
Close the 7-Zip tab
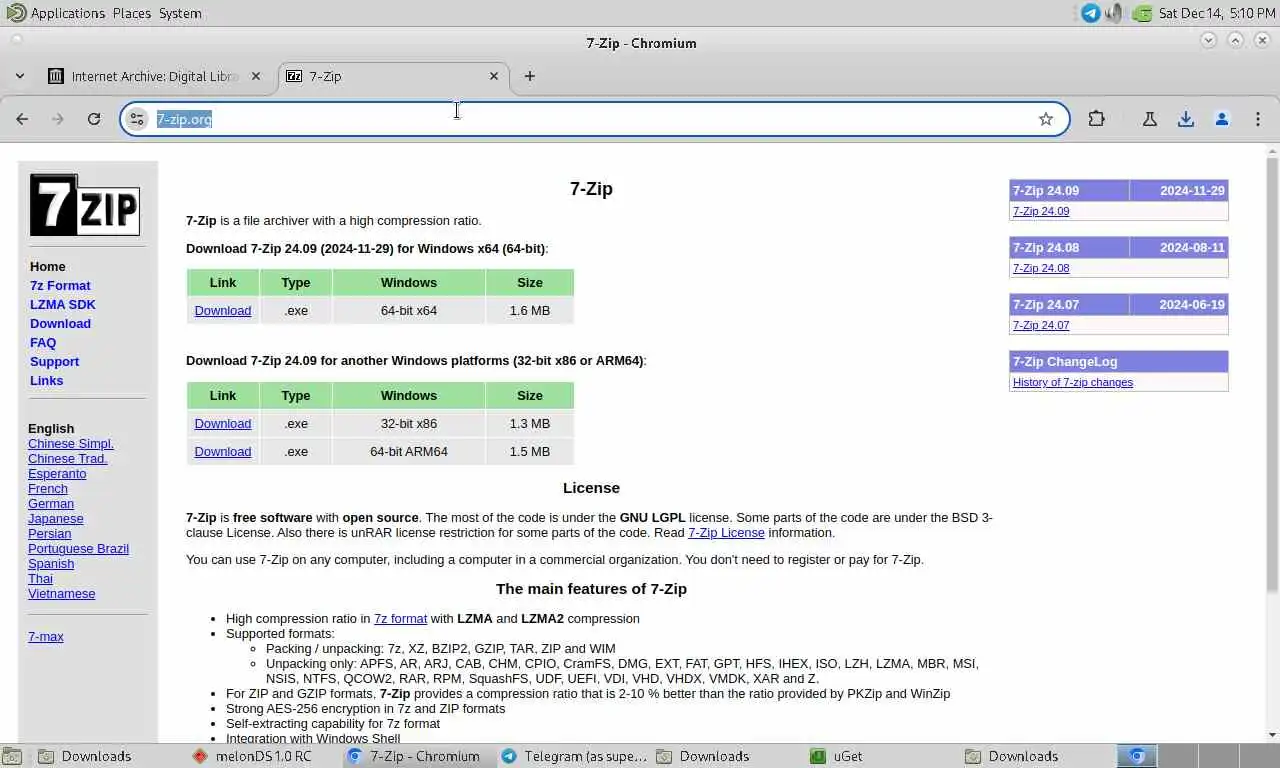(x=494, y=76)
